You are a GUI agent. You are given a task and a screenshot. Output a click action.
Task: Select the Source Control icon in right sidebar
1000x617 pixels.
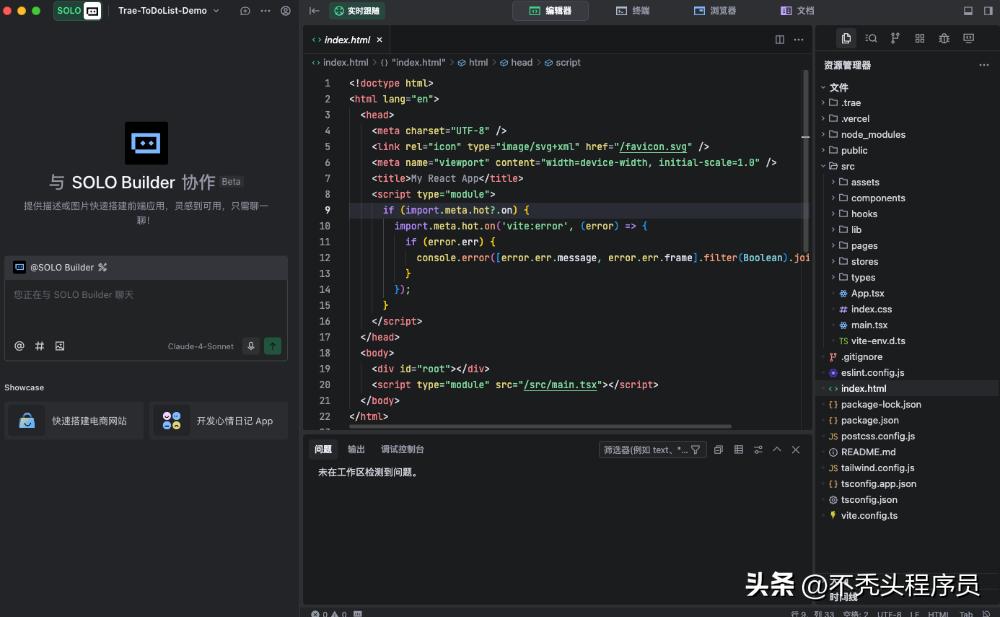895,38
